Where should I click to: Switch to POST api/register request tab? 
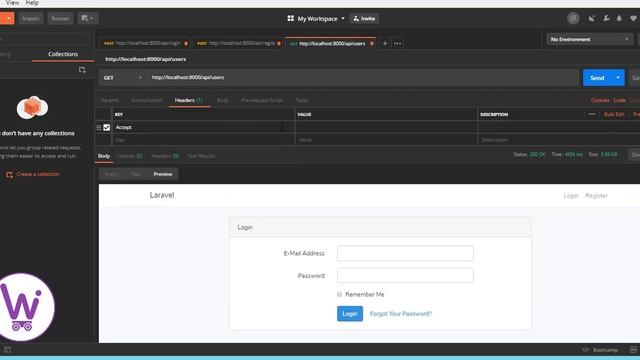(x=239, y=43)
